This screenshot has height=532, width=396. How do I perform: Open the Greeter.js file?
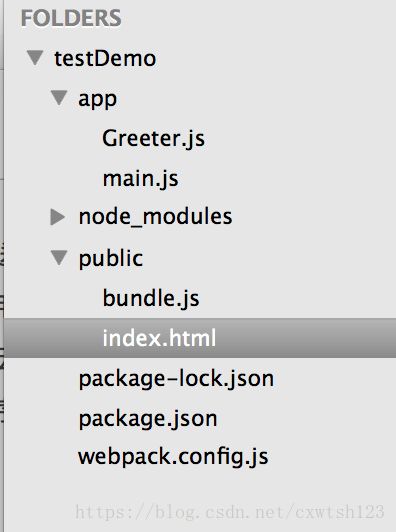[154, 139]
